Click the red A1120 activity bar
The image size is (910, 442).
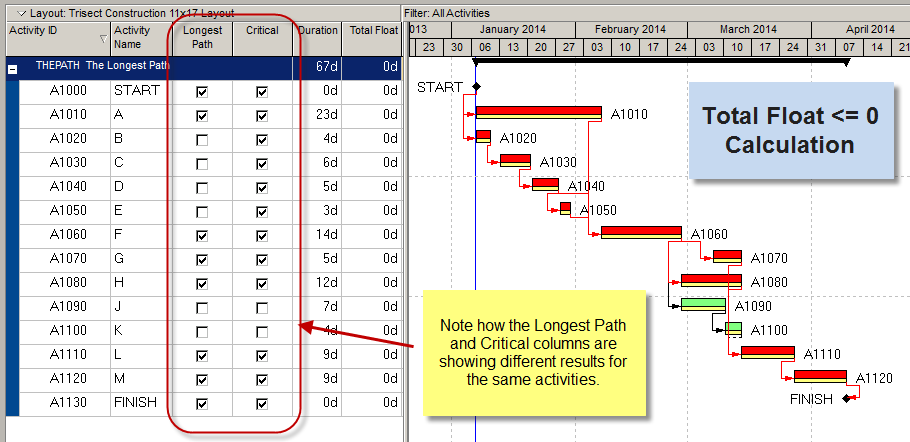pos(820,376)
